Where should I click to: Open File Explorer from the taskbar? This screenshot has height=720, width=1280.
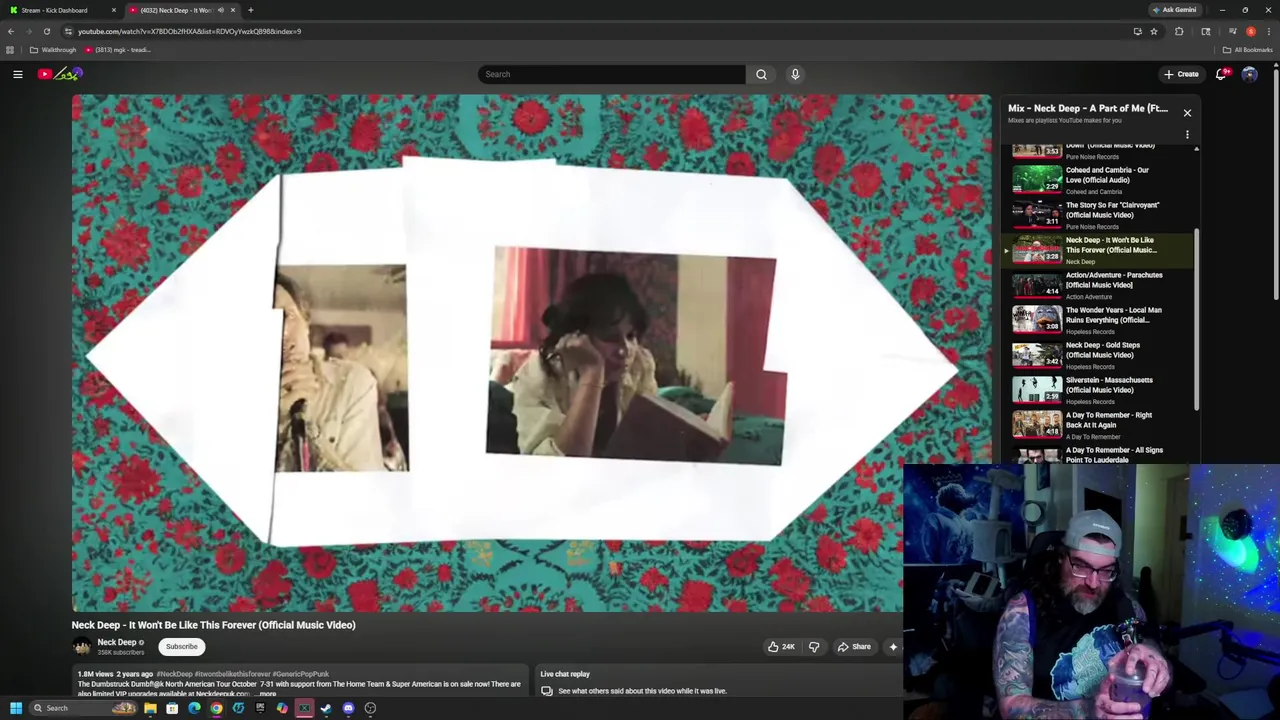point(150,708)
